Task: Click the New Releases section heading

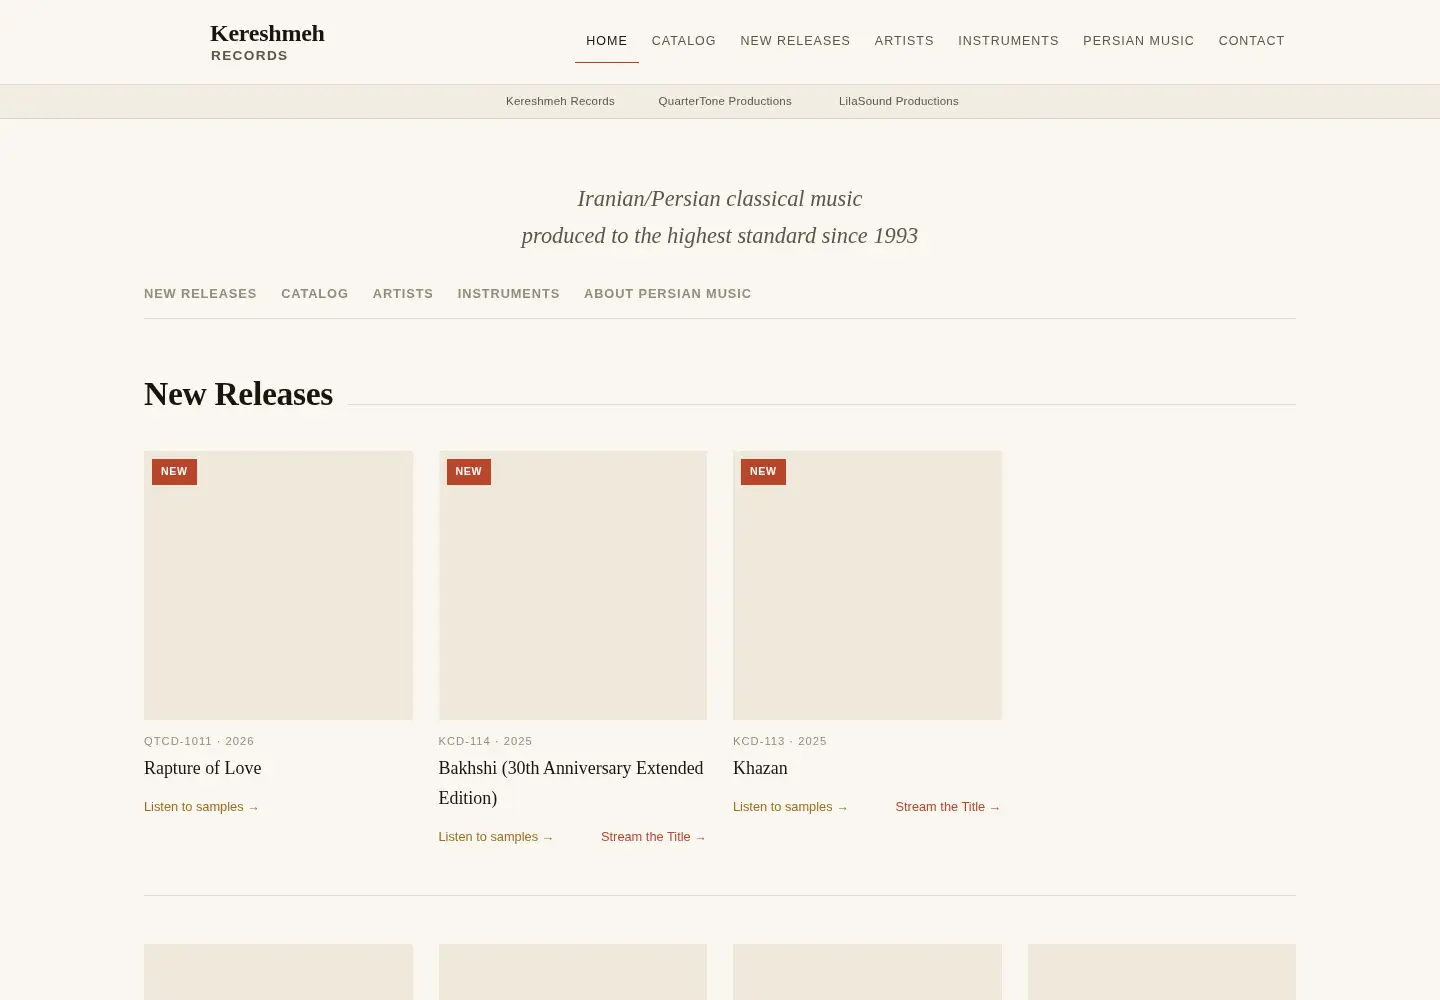Action: (x=238, y=394)
